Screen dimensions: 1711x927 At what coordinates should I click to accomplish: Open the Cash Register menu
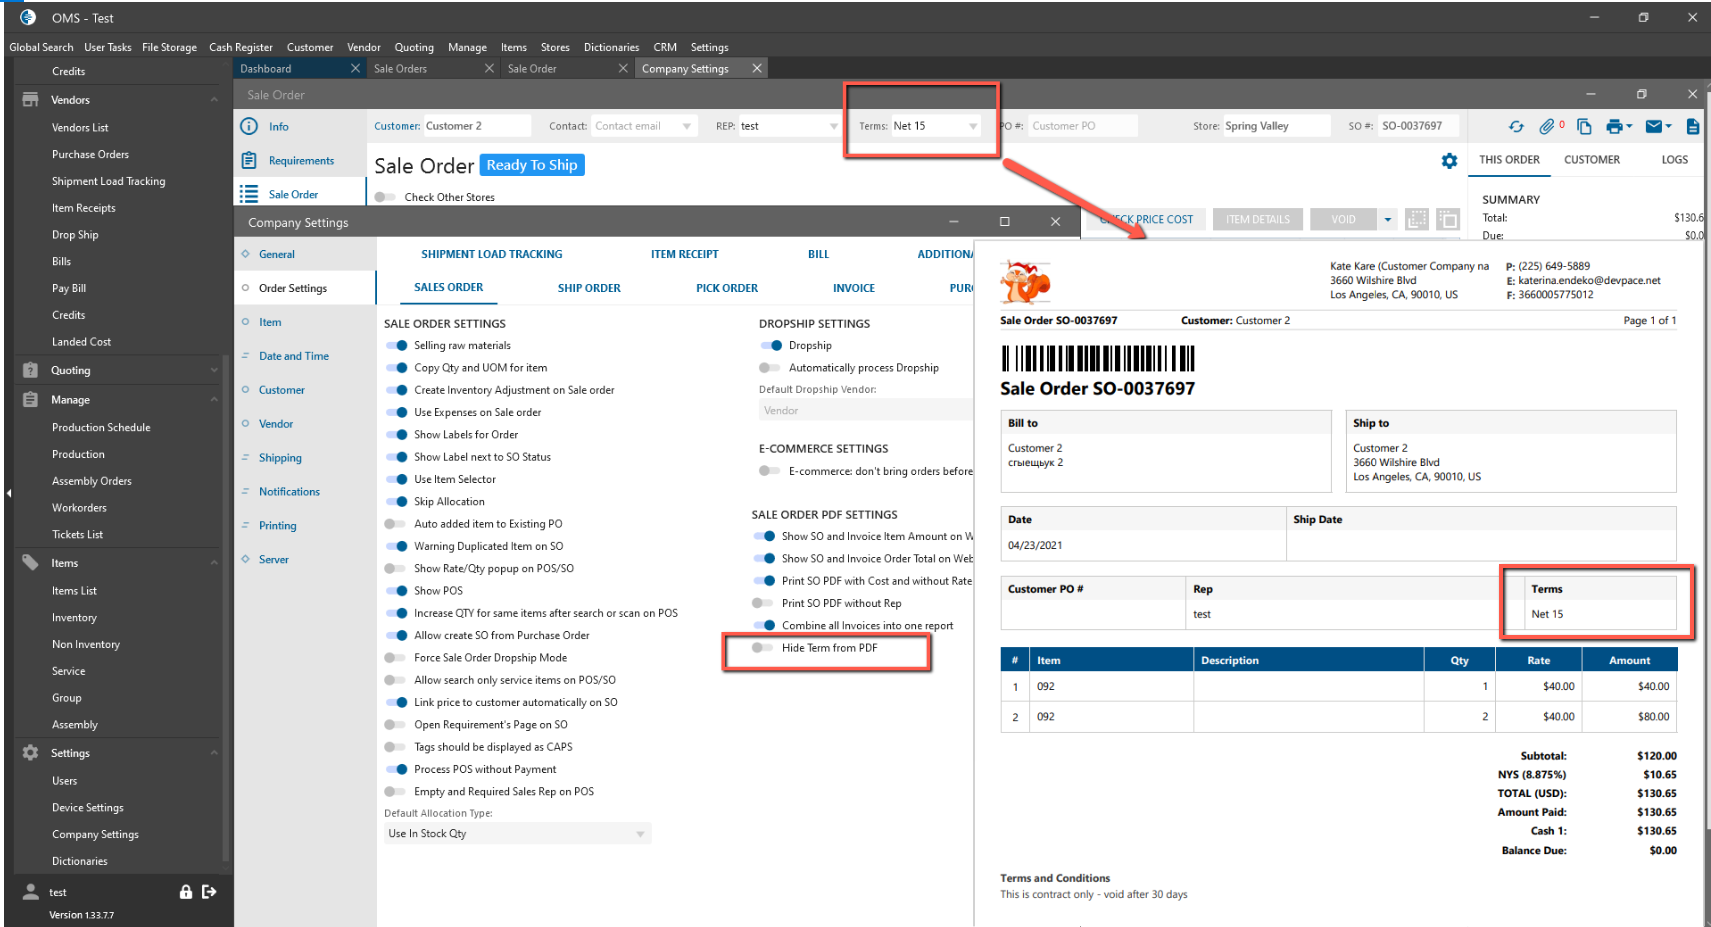pos(241,47)
